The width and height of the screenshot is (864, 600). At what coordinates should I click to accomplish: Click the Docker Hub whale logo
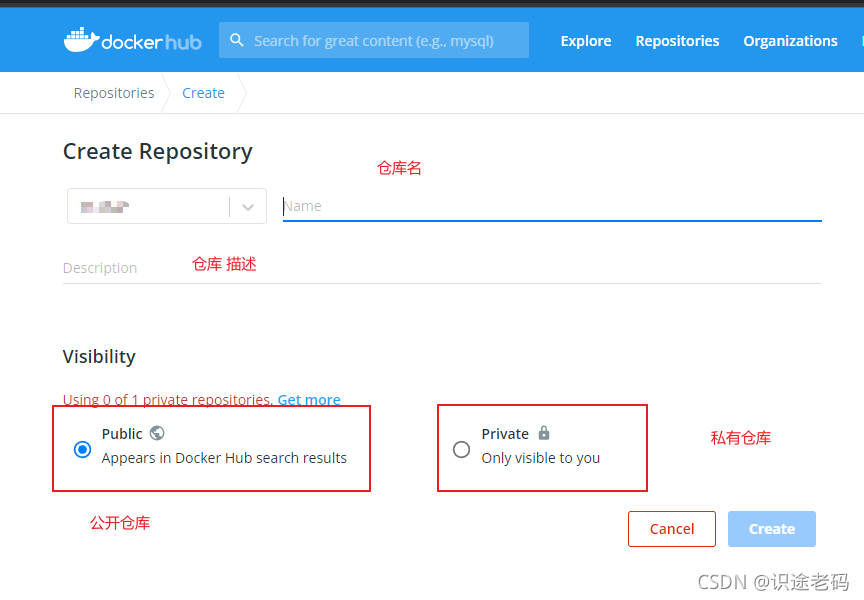pyautogui.click(x=133, y=40)
